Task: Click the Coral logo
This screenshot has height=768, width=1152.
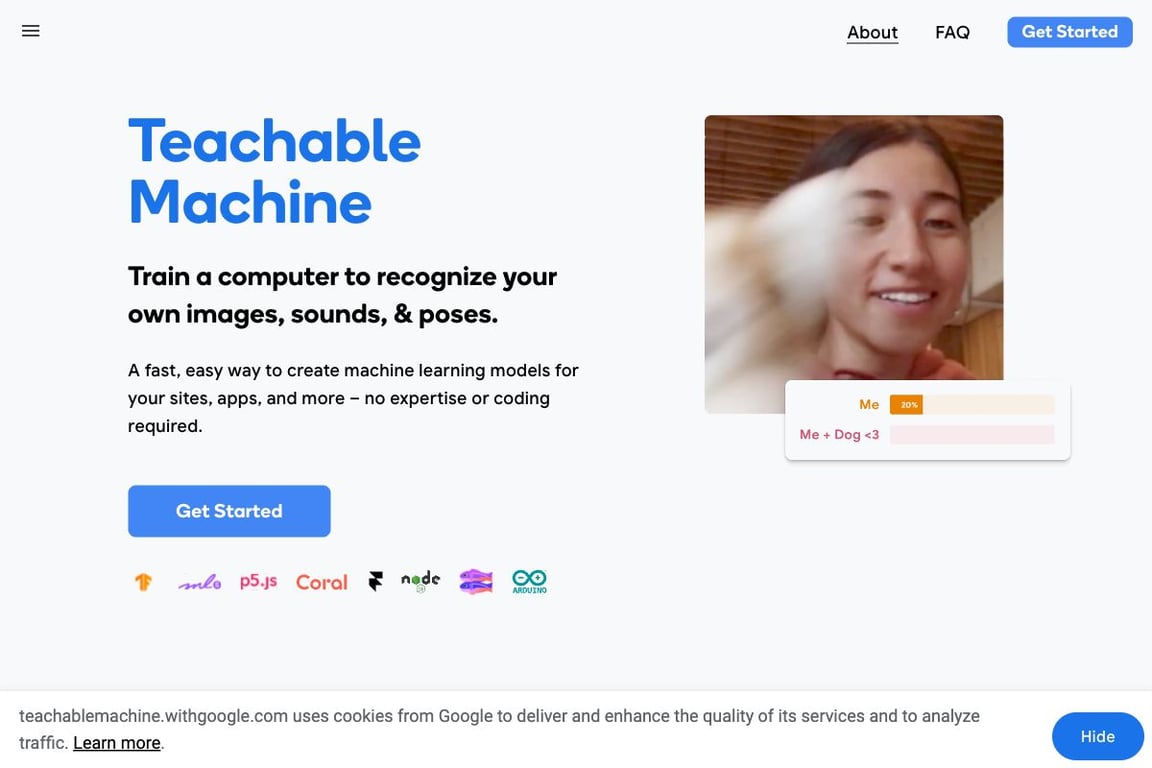Action: (x=321, y=582)
